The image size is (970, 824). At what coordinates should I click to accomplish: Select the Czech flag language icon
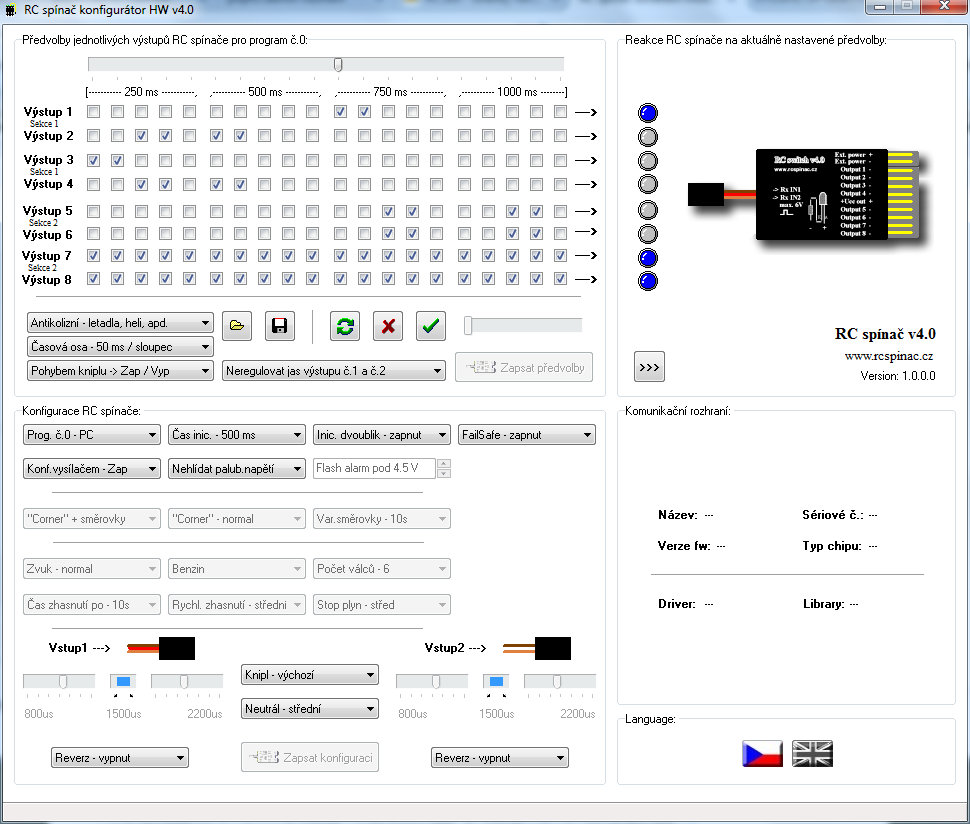click(762, 753)
